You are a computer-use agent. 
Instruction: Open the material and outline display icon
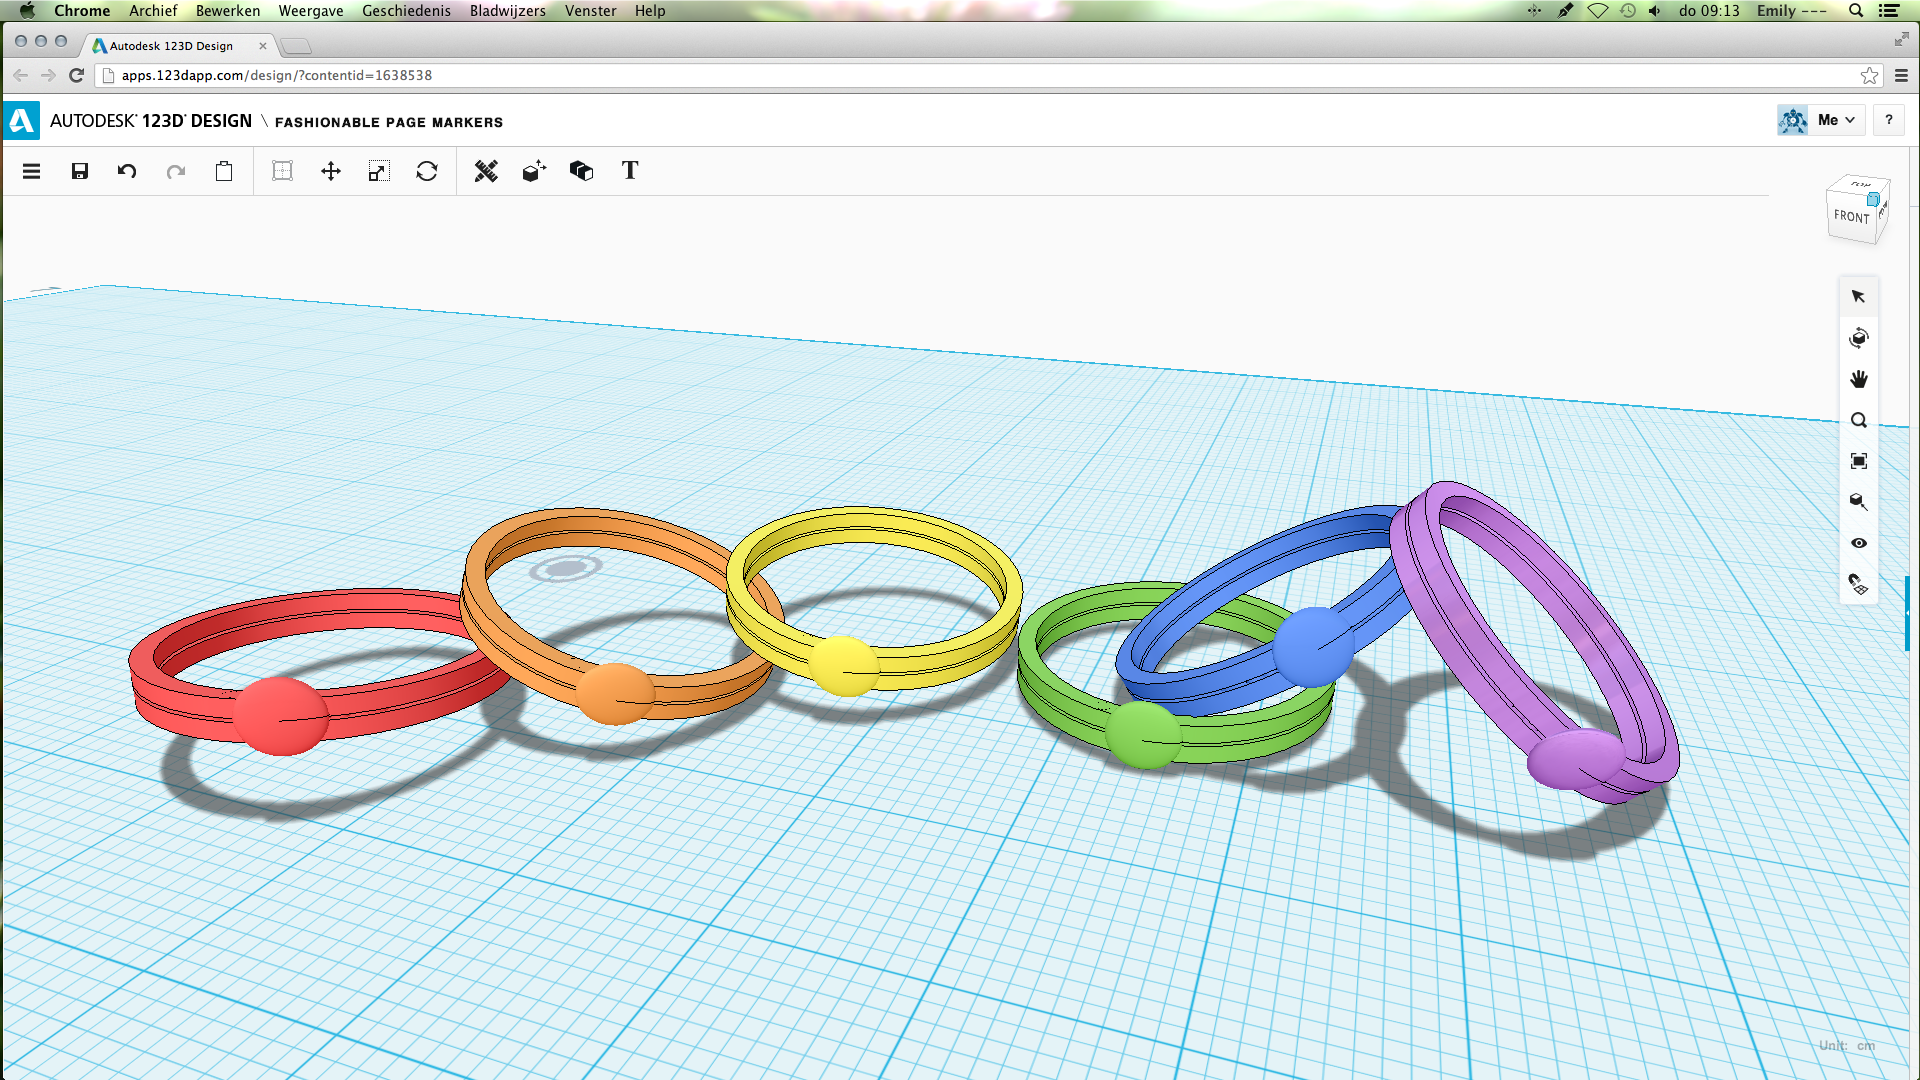[x=1859, y=502]
